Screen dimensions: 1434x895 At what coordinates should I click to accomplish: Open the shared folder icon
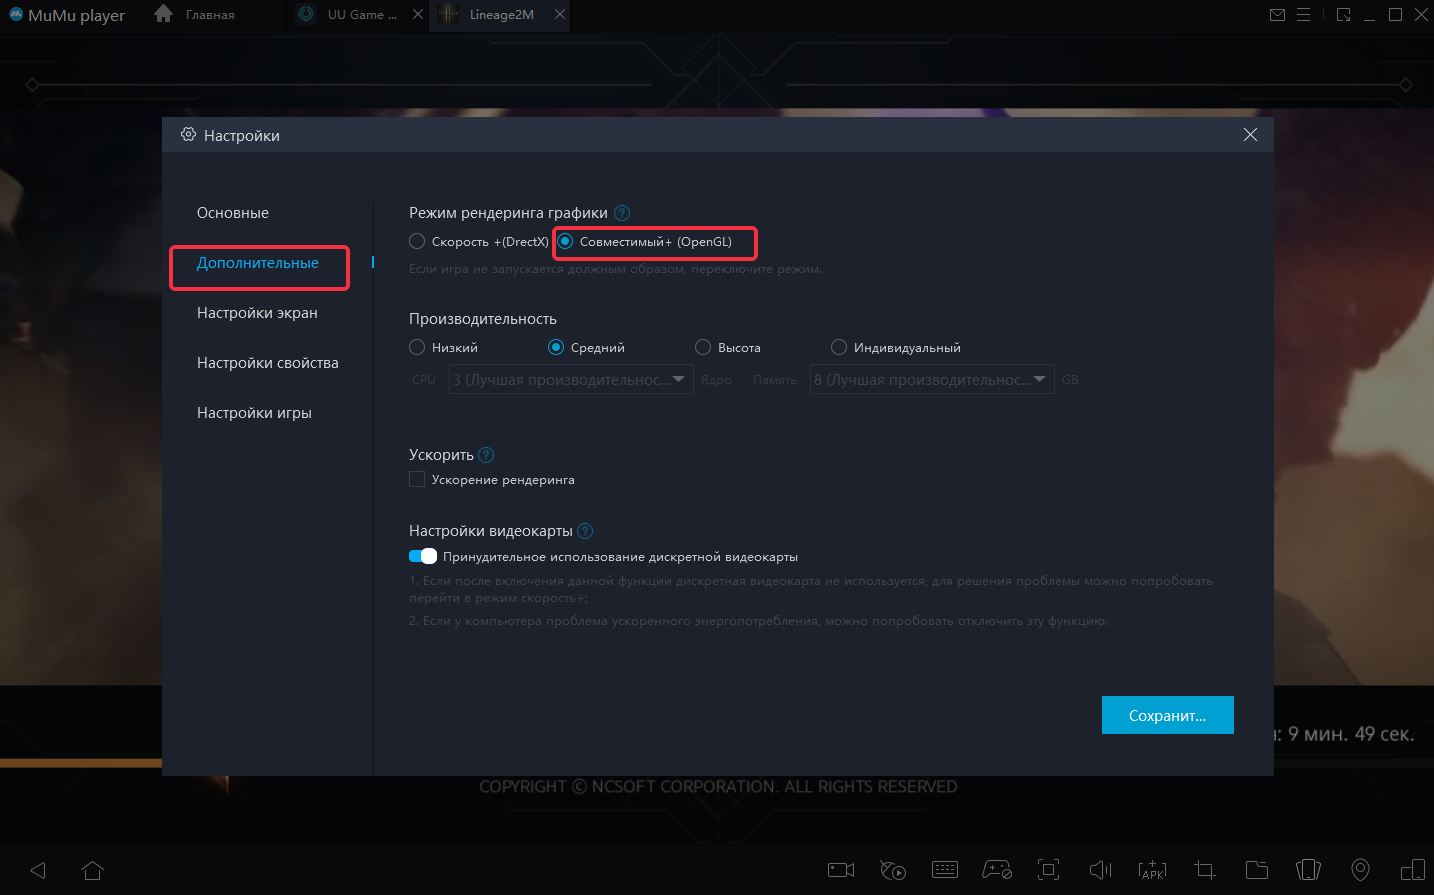click(1256, 870)
